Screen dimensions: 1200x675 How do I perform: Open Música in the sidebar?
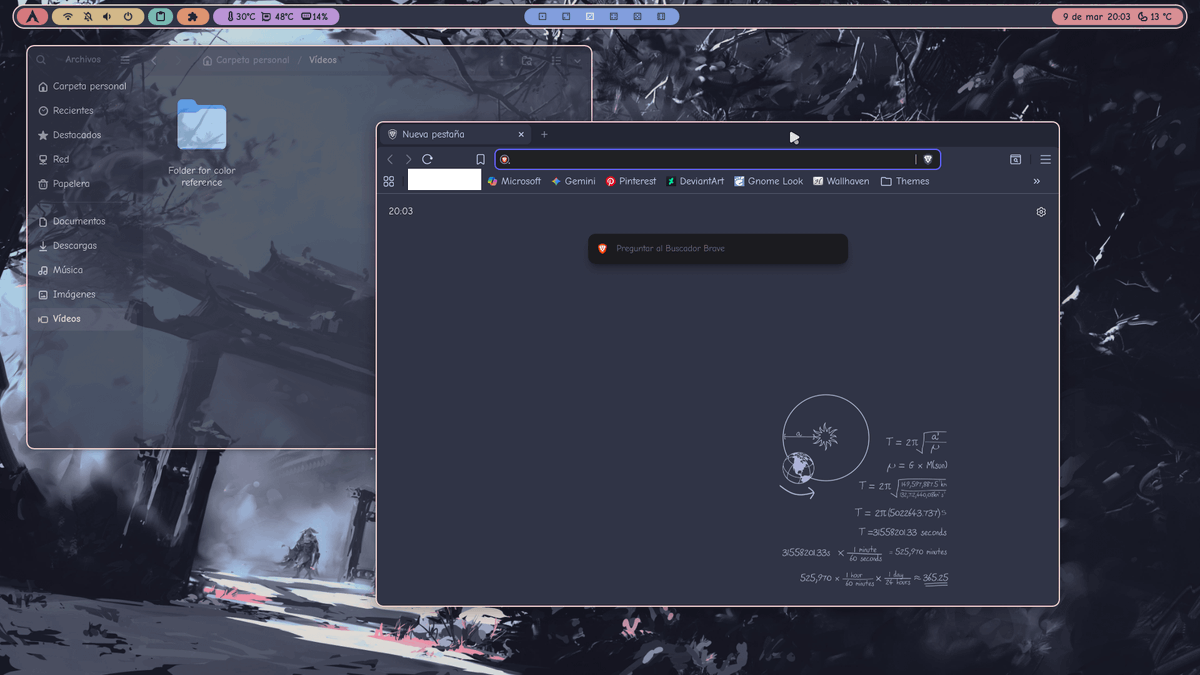click(84, 270)
